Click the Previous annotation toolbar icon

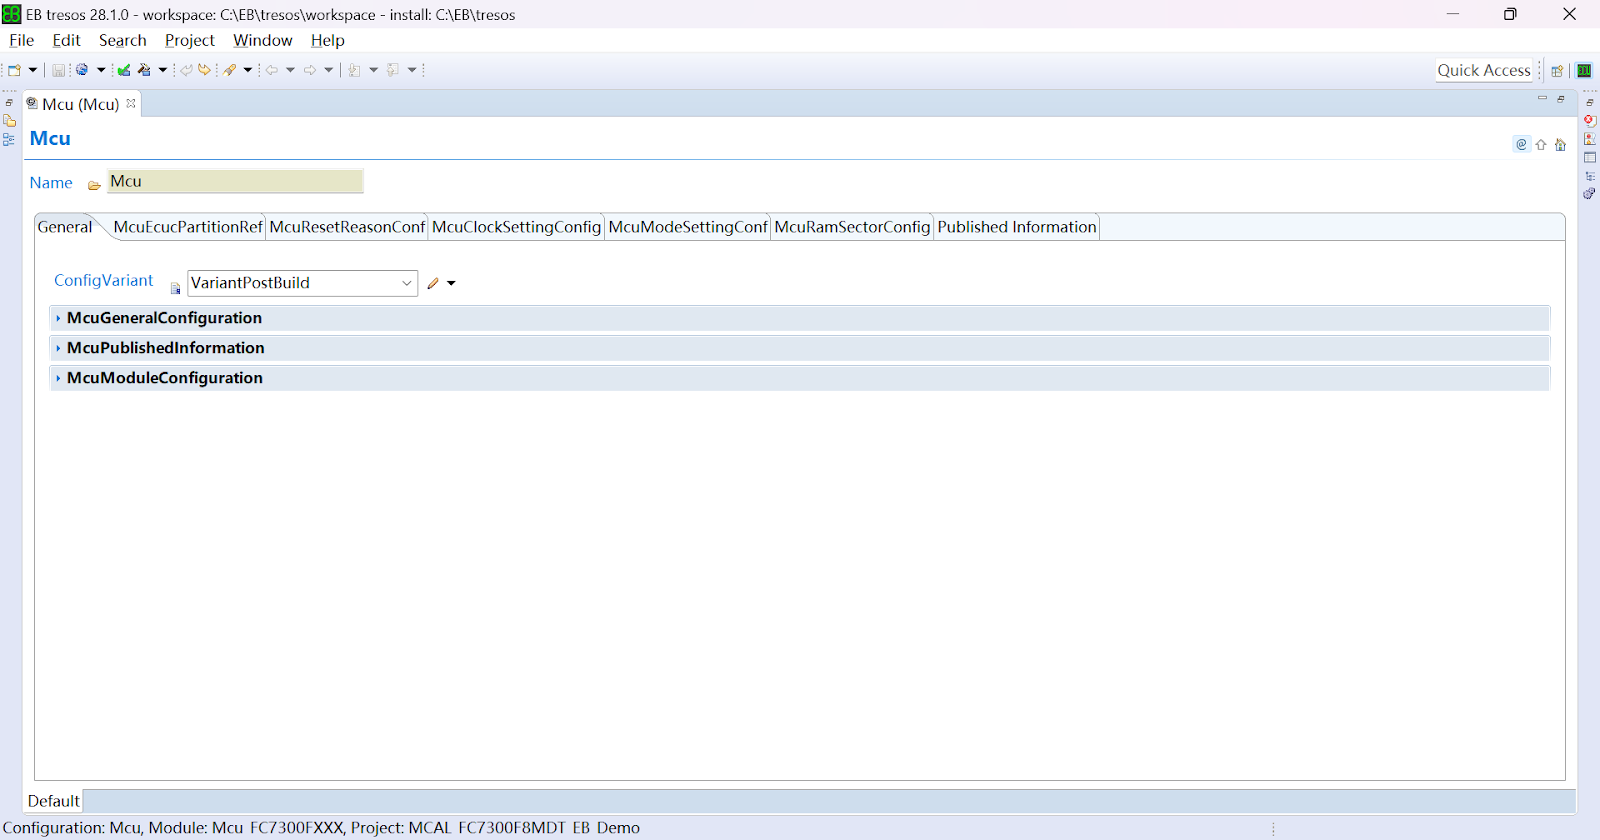[393, 70]
